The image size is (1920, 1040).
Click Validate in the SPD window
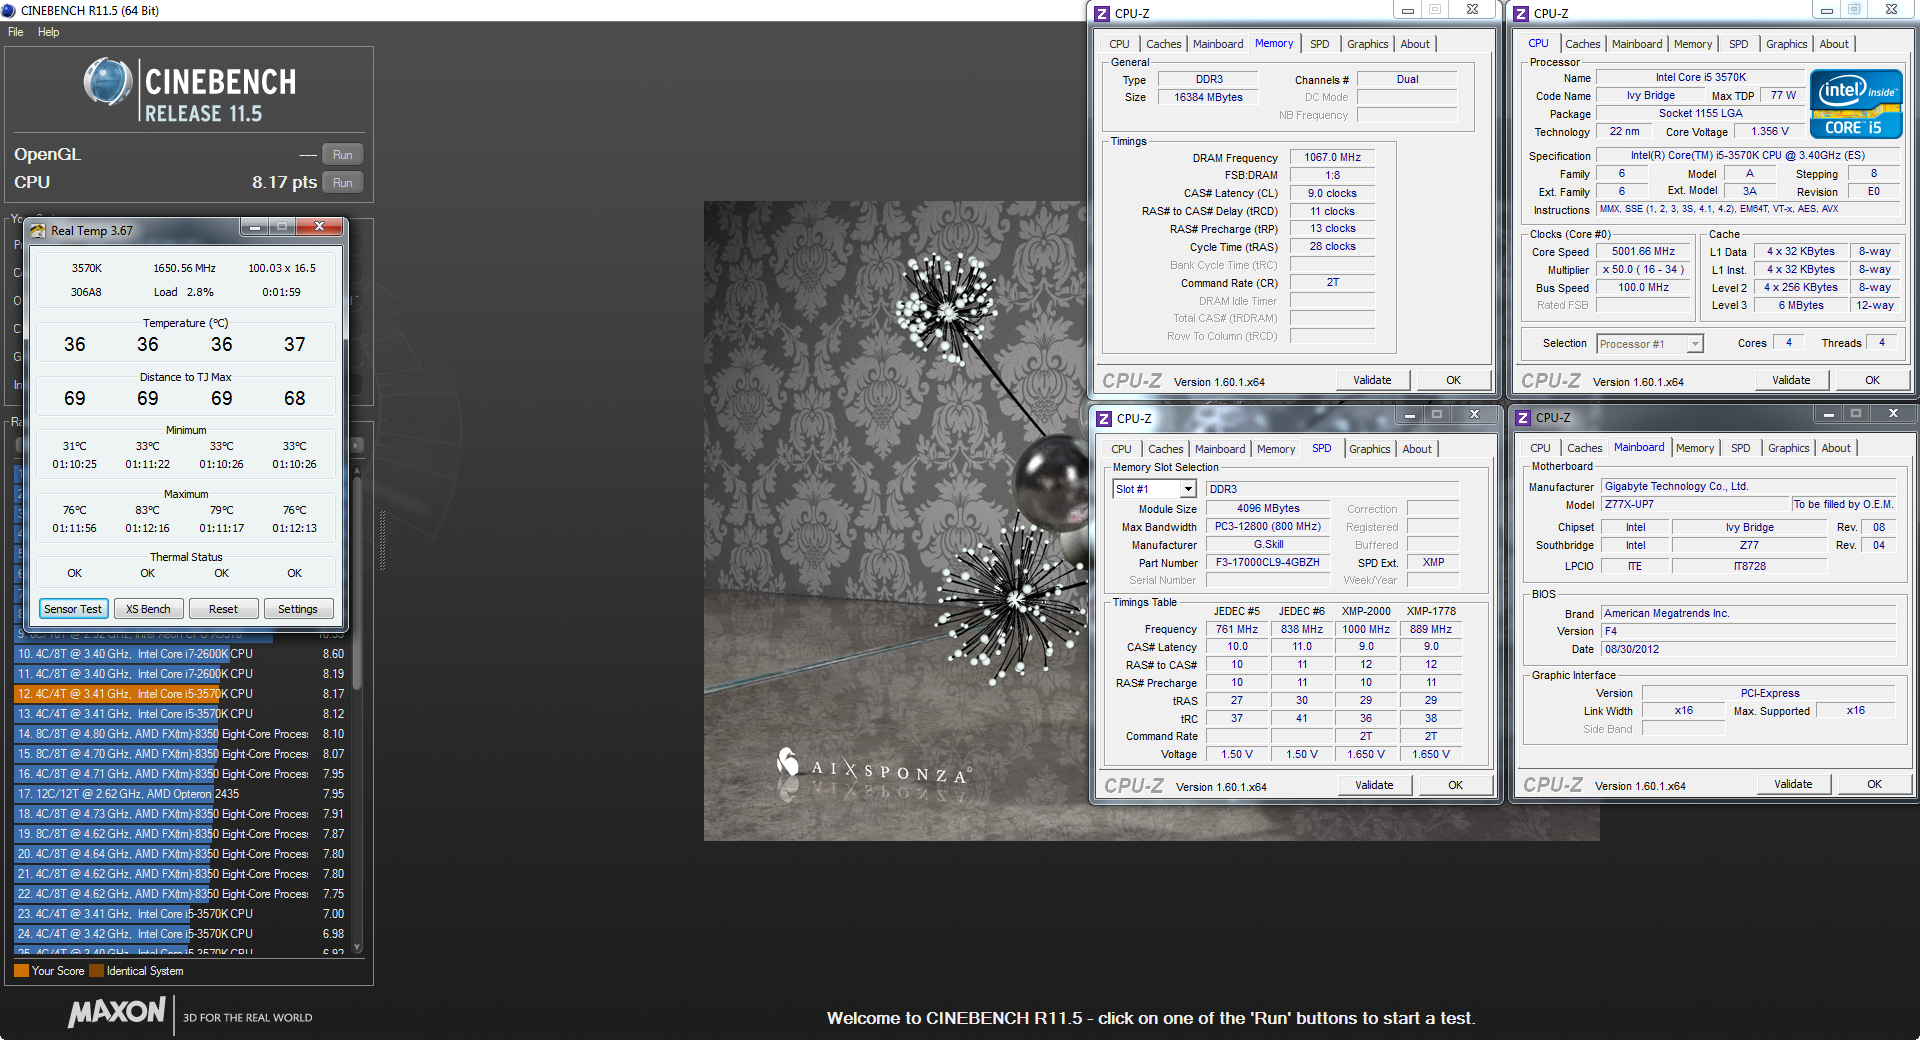tap(1374, 785)
